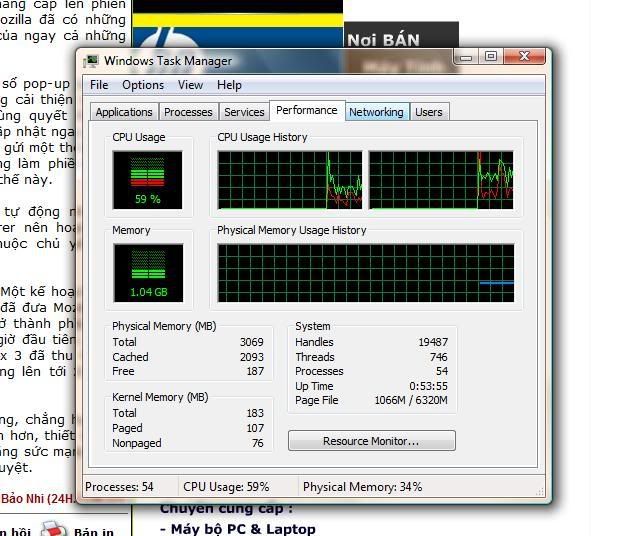Switch to the Processes tab
The height and width of the screenshot is (536, 640).
188,112
